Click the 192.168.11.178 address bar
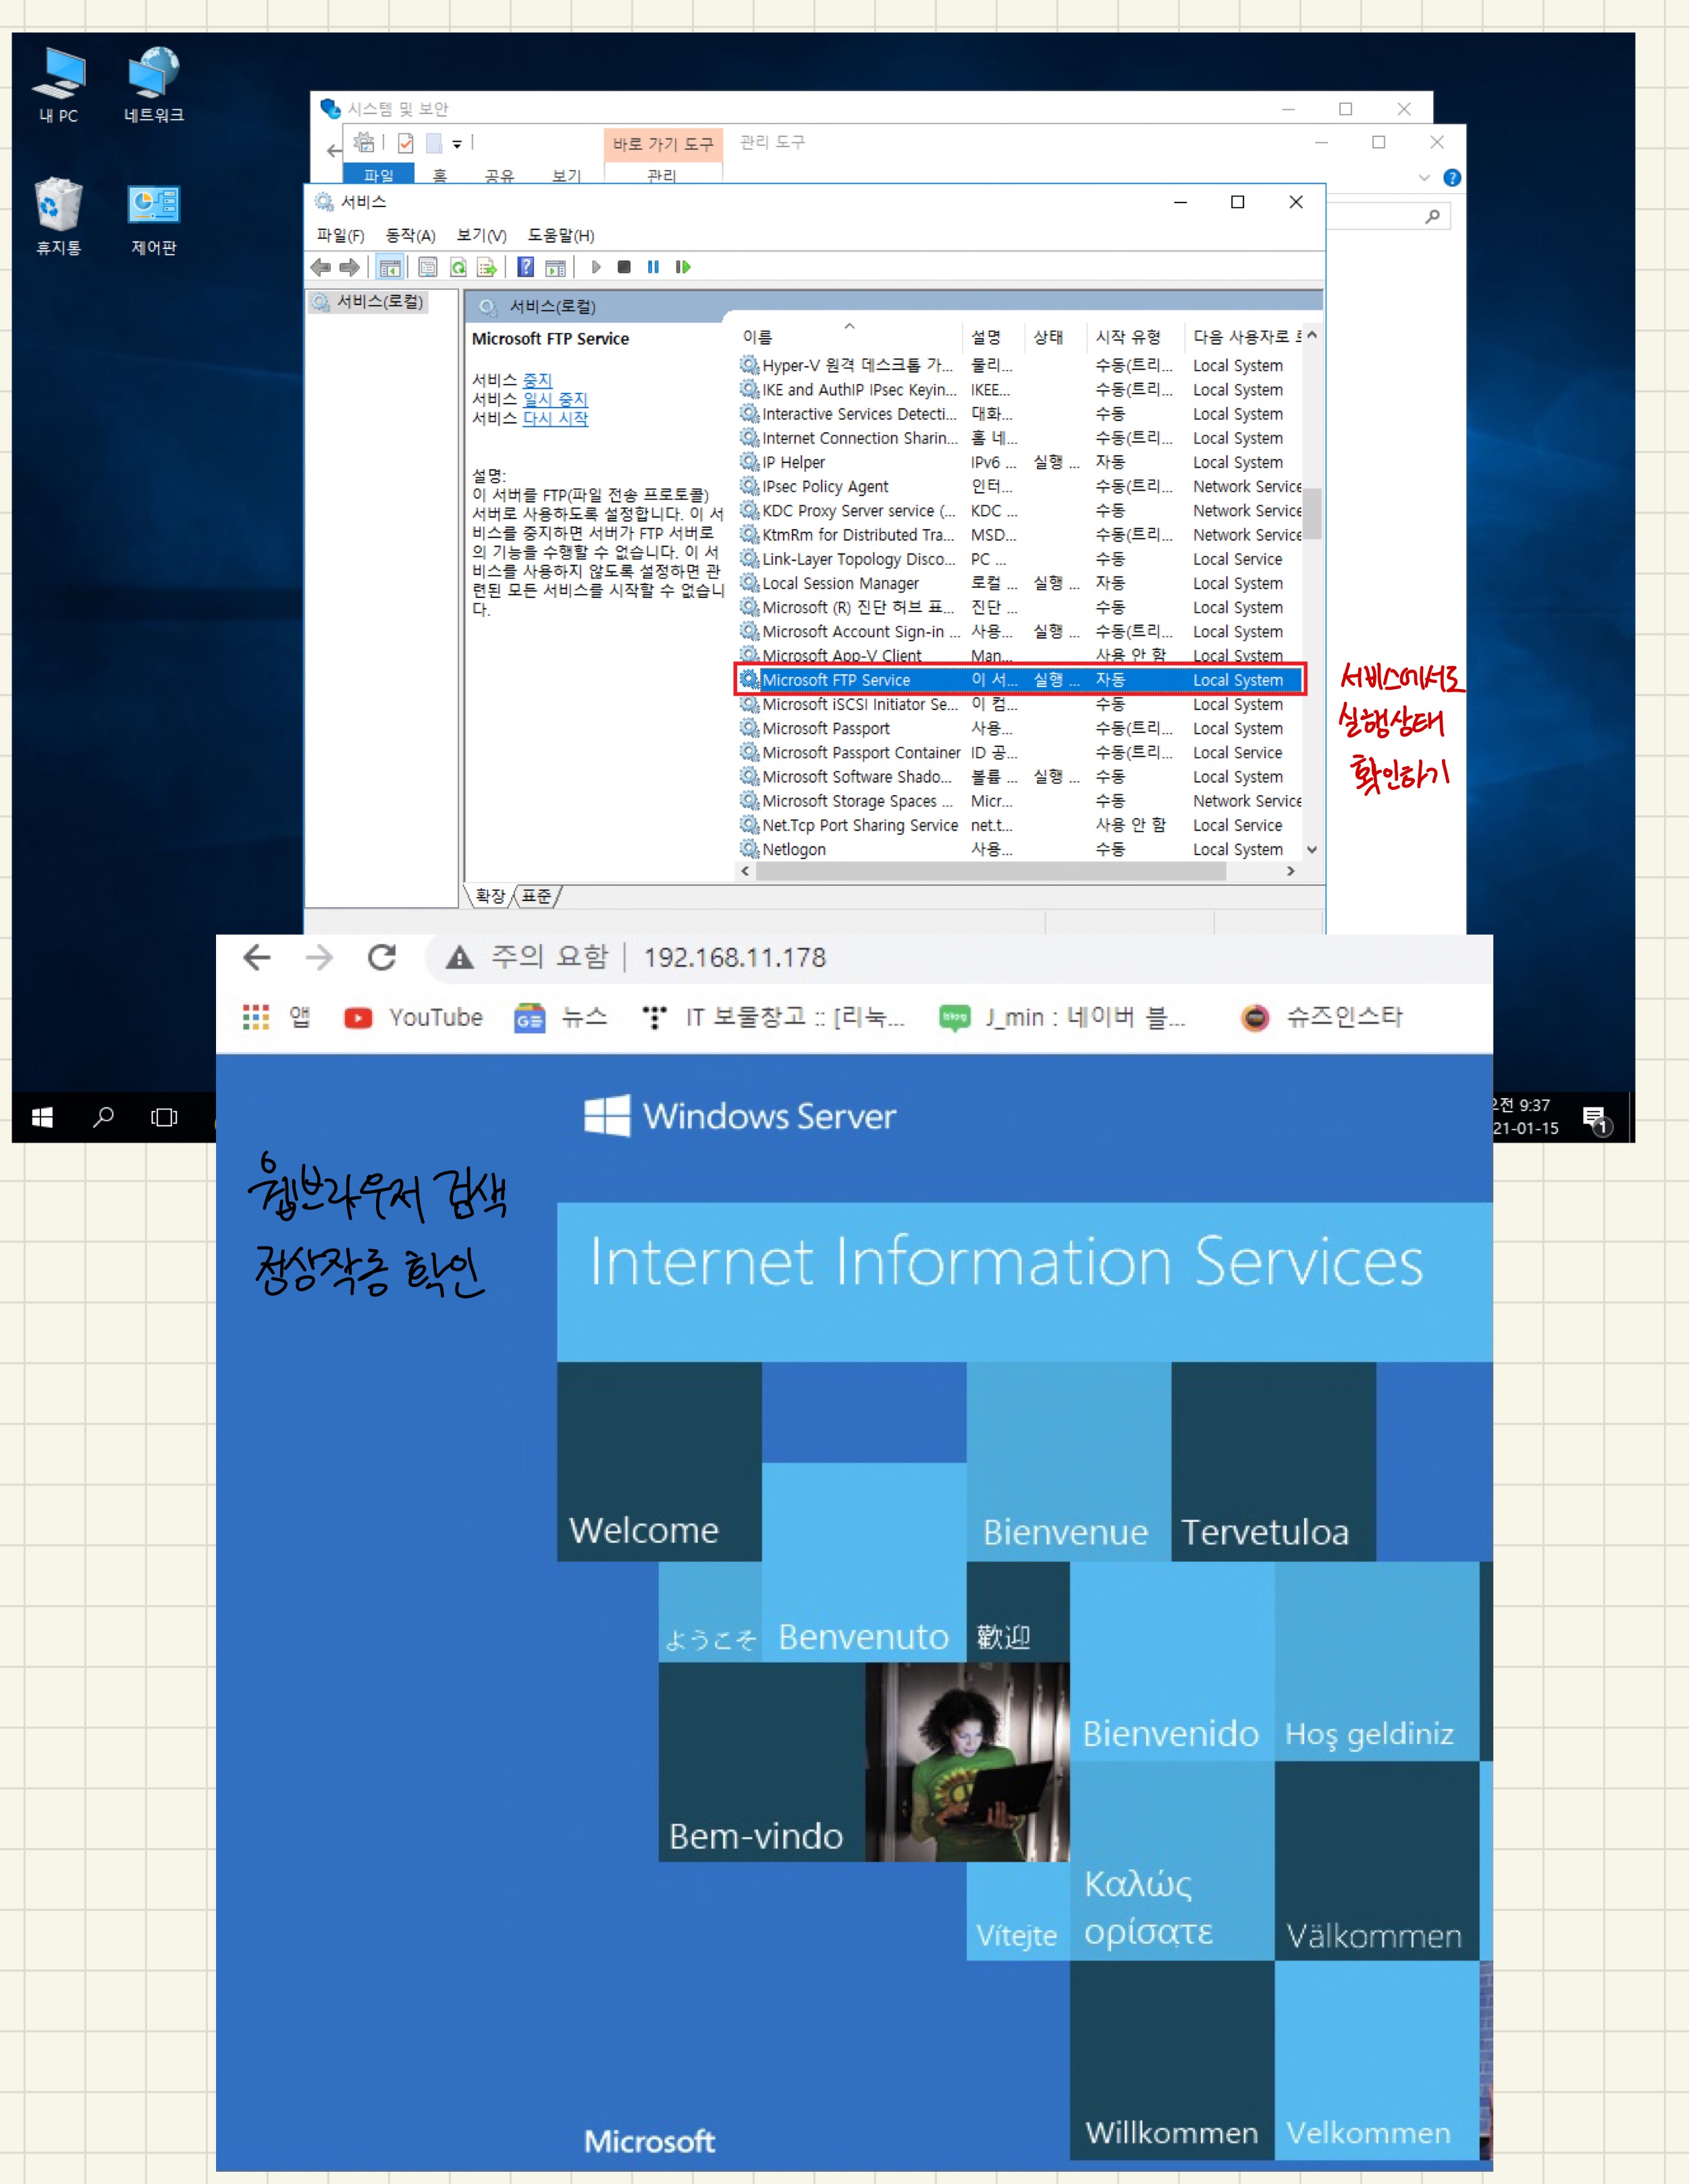This screenshot has height=2184, width=1689. tap(735, 958)
